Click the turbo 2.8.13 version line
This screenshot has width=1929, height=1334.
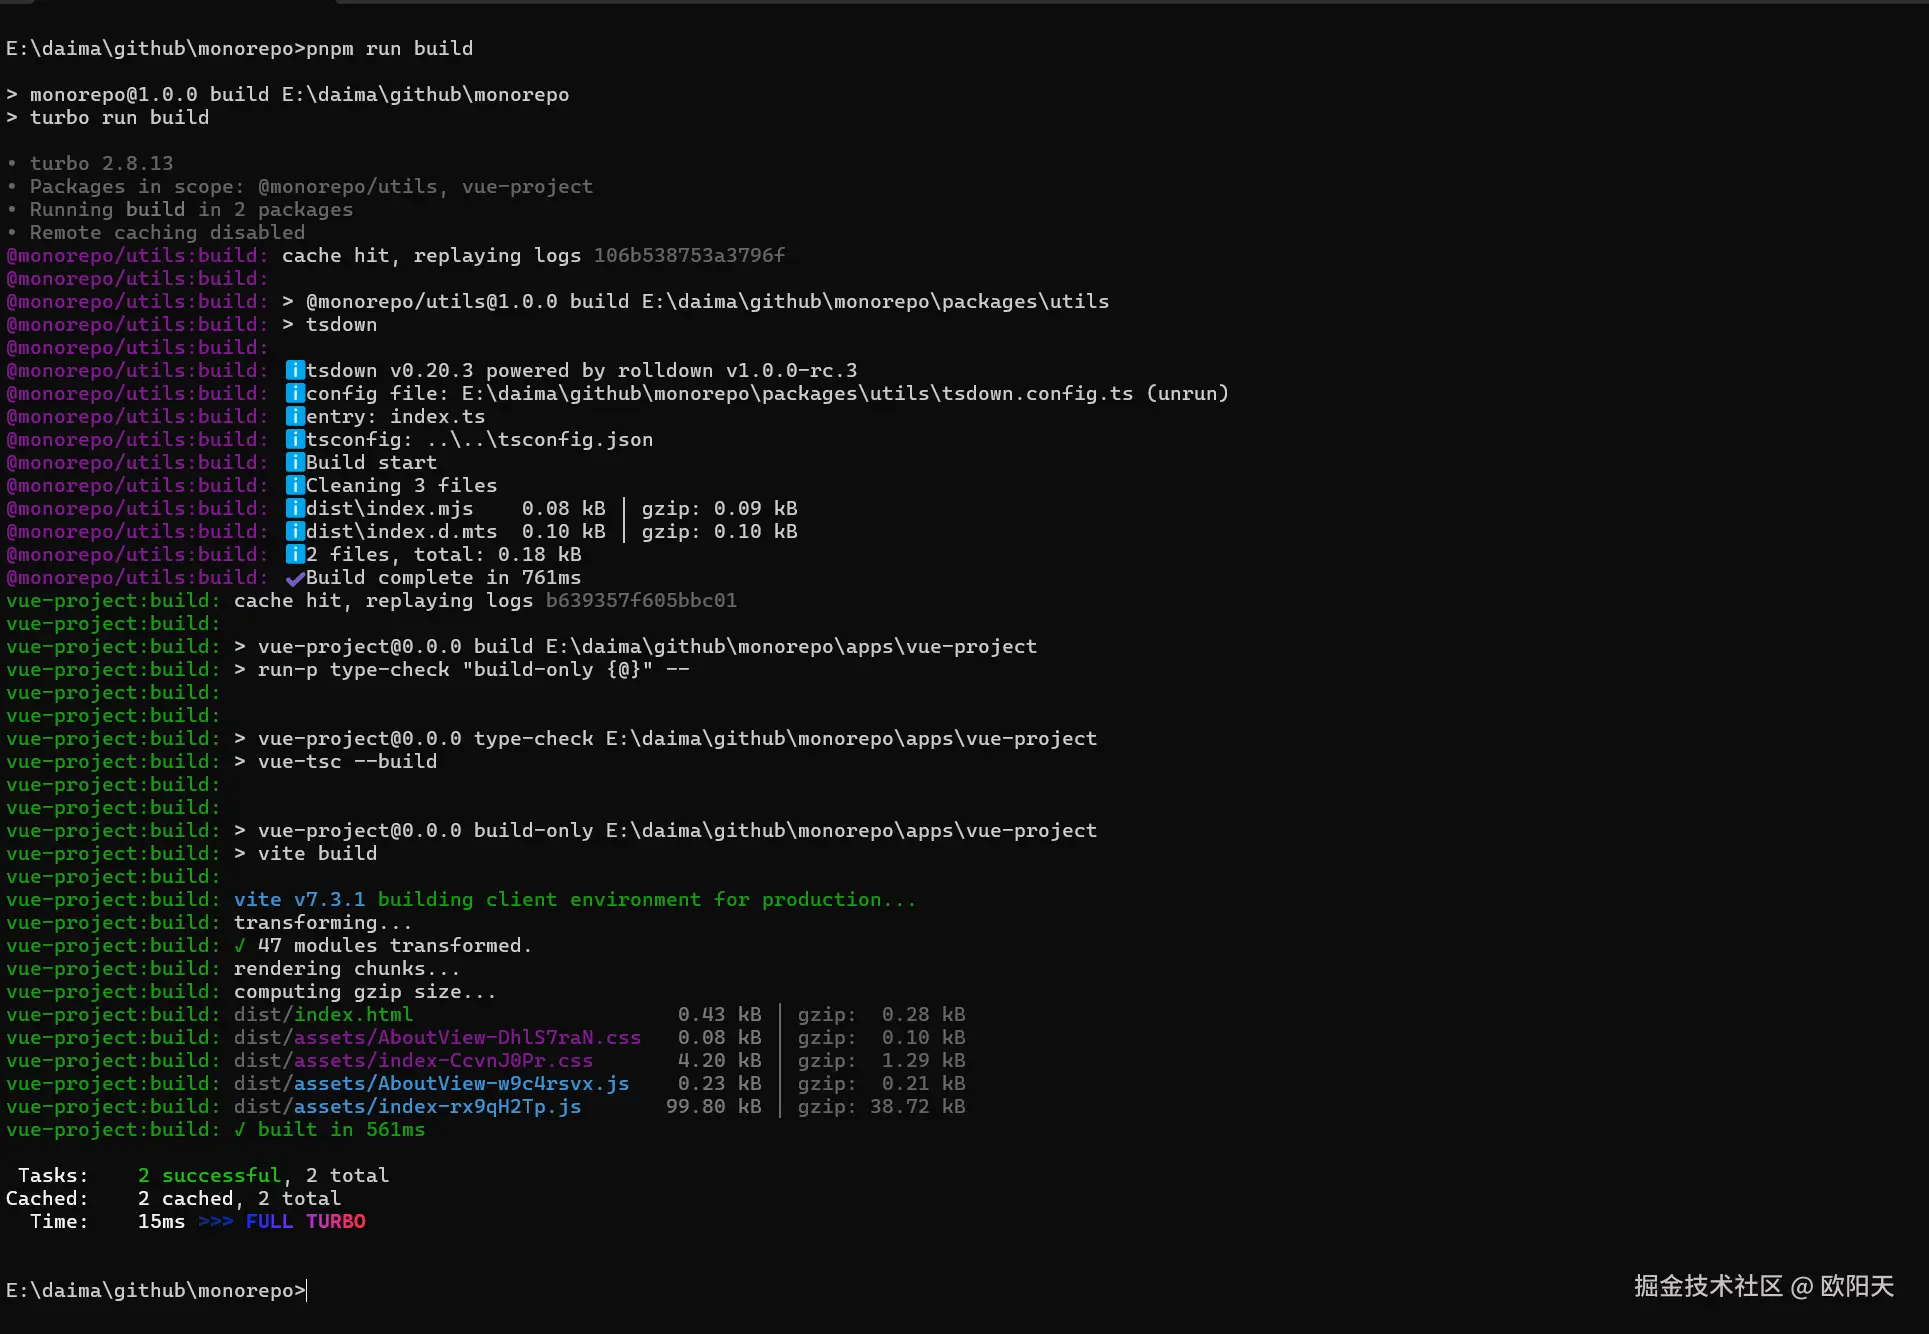[x=101, y=164]
